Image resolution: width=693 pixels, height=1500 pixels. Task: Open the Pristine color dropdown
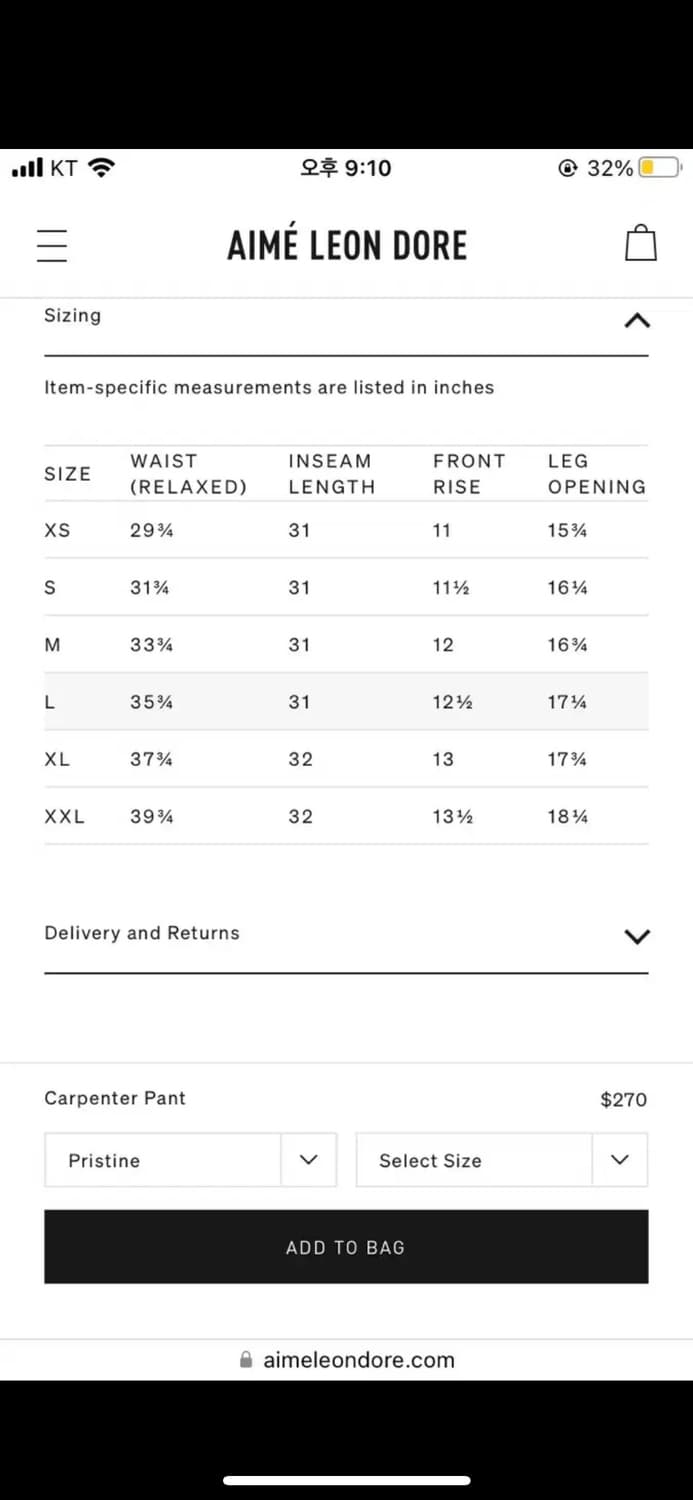[190, 1160]
